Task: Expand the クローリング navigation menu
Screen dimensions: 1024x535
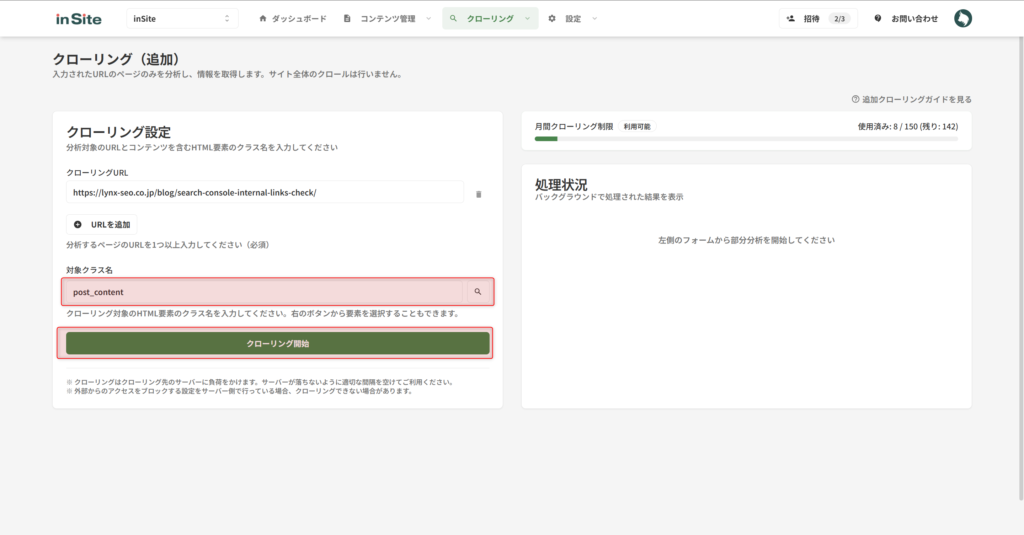Action: 490,18
